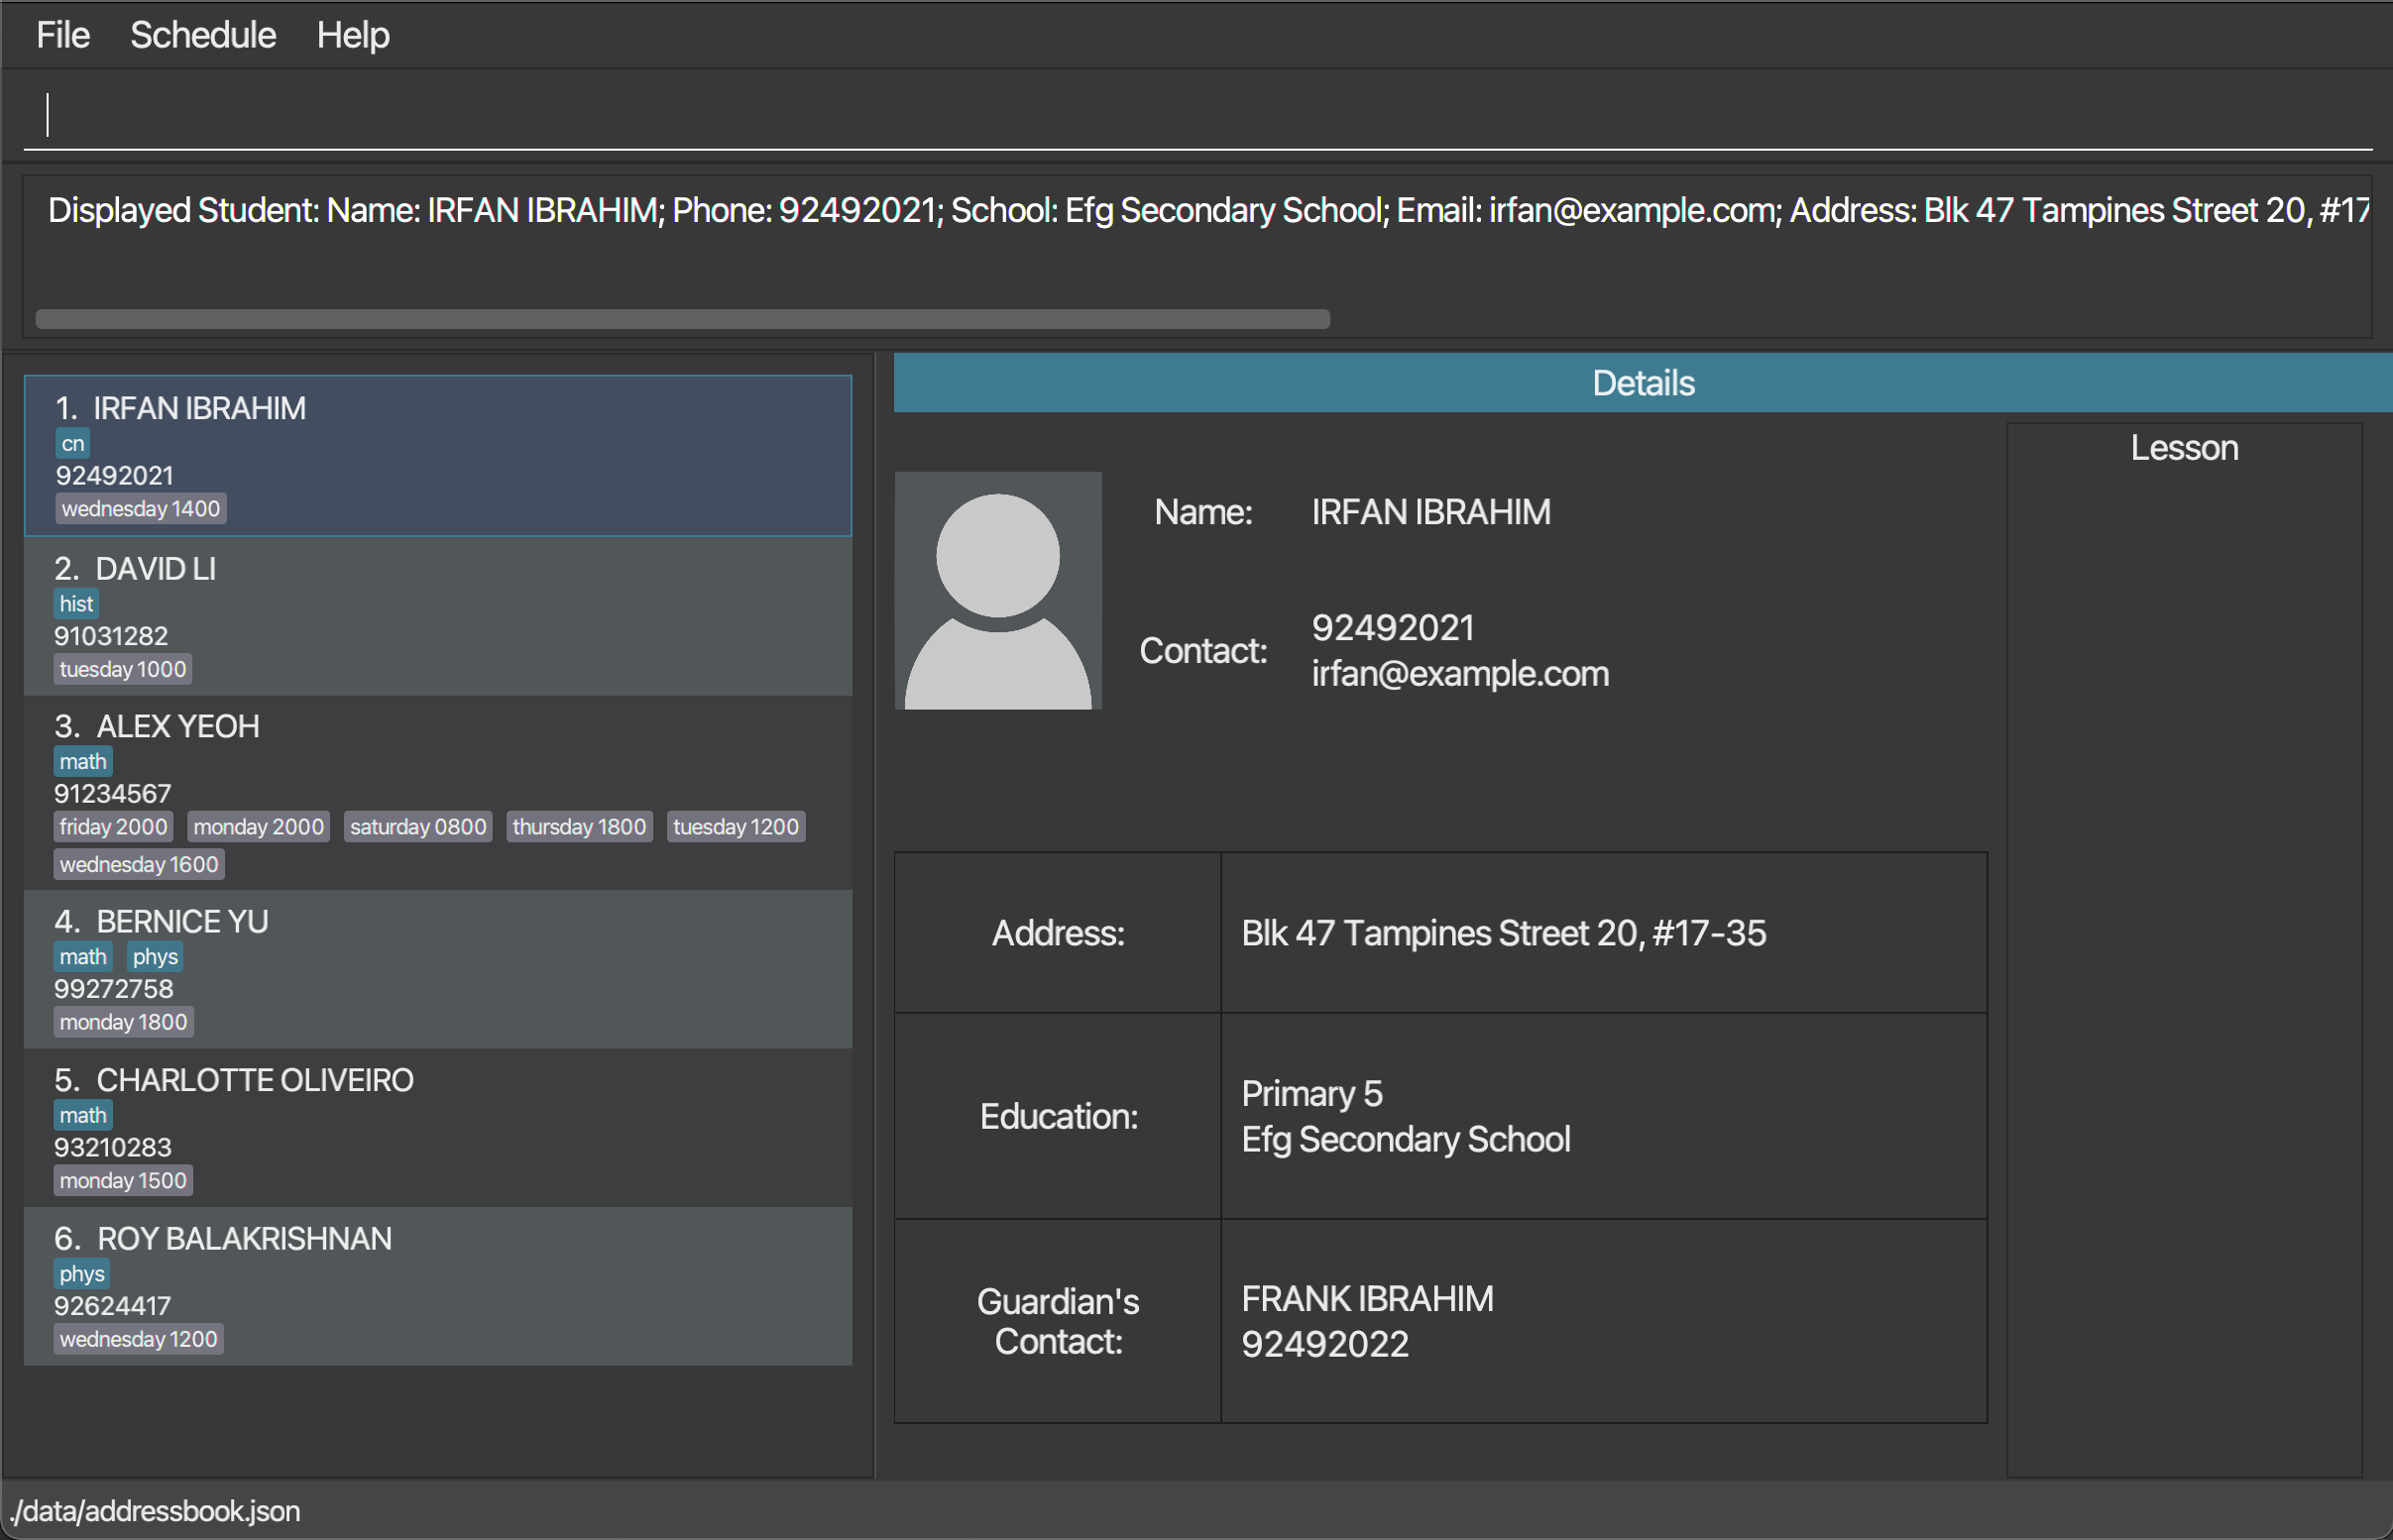This screenshot has width=2393, height=1540.
Task: Click the Displayed Student result text
Action: click(x=1208, y=210)
